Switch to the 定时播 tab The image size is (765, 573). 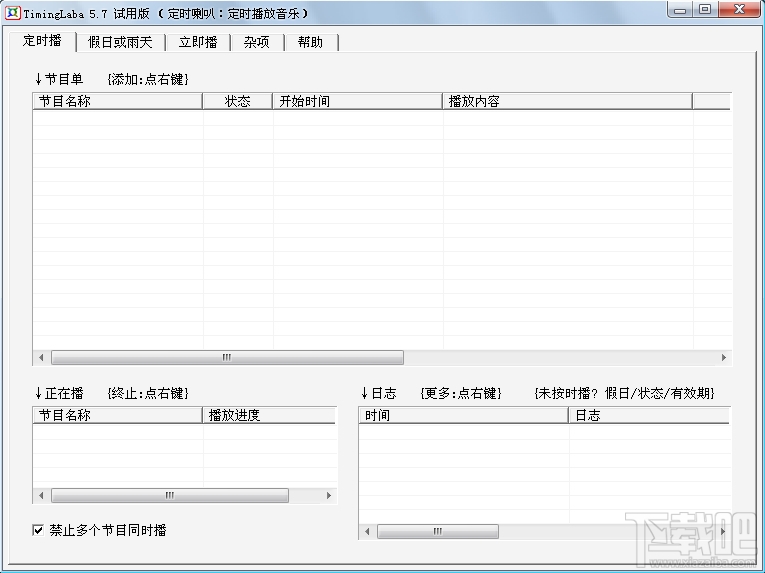click(42, 41)
